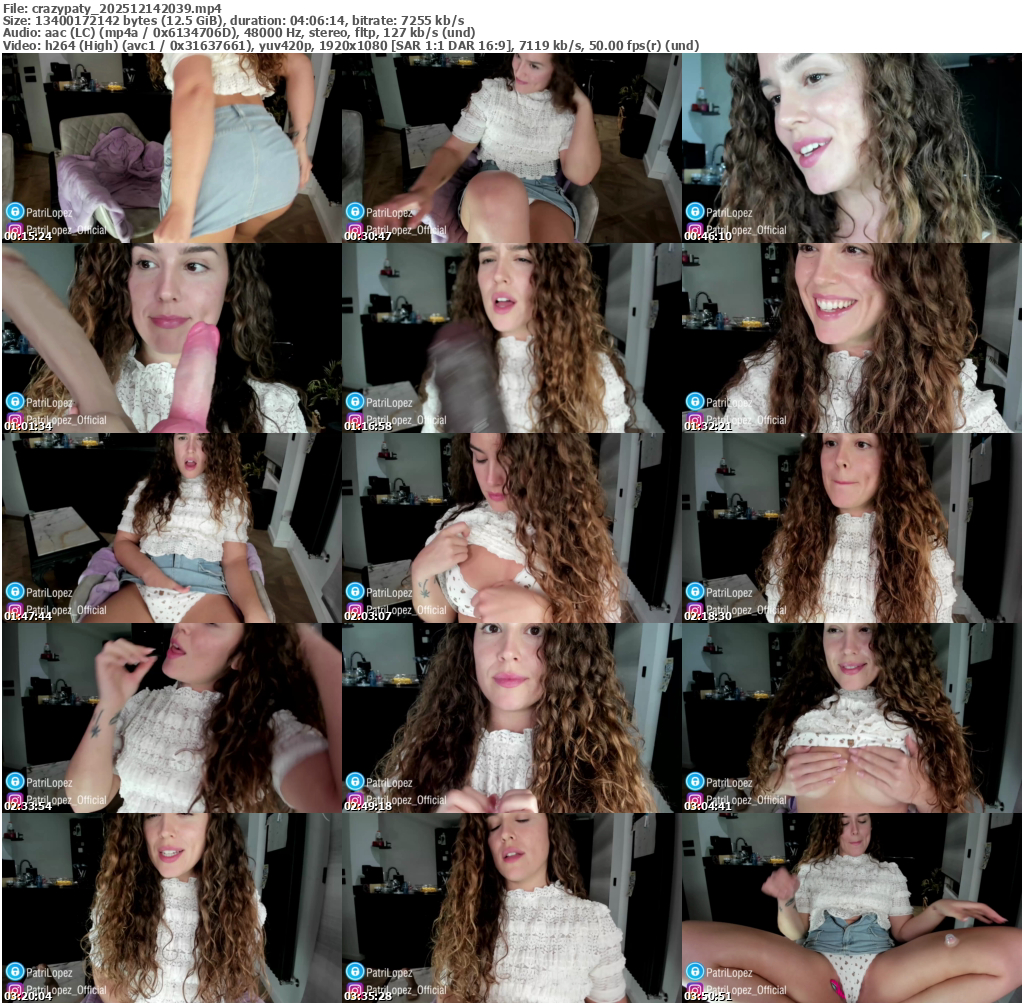Click the Instagram icon in the 01:16:58 frame

[353, 420]
